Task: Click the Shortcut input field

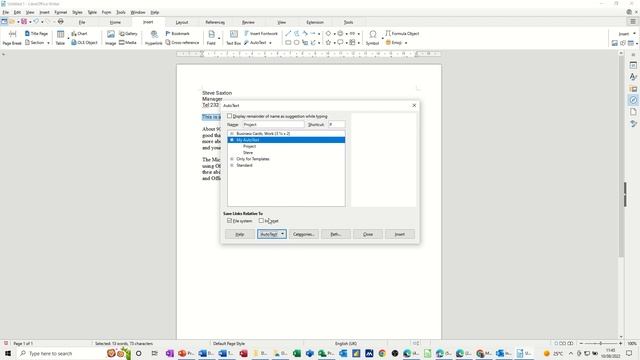Action: [x=337, y=124]
